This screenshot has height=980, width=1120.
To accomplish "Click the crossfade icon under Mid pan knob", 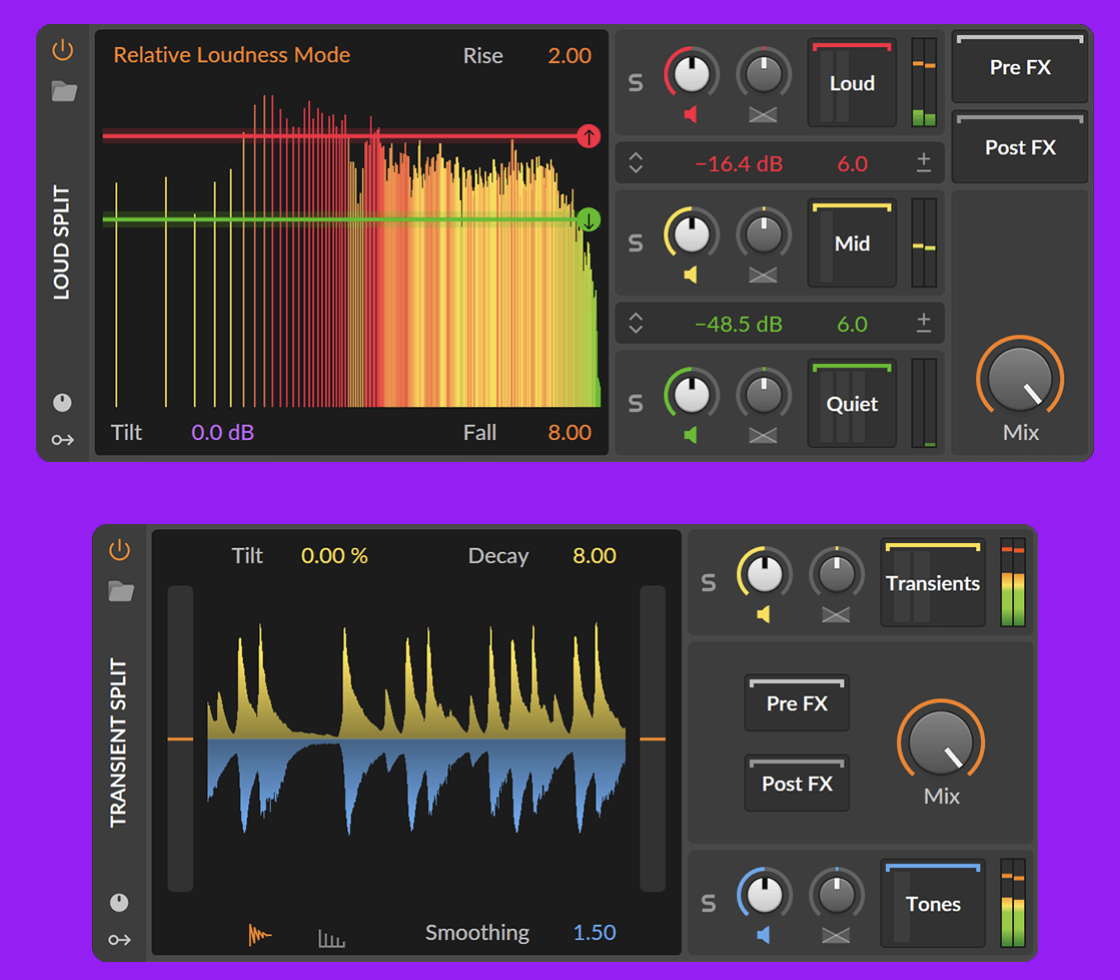I will tap(763, 274).
